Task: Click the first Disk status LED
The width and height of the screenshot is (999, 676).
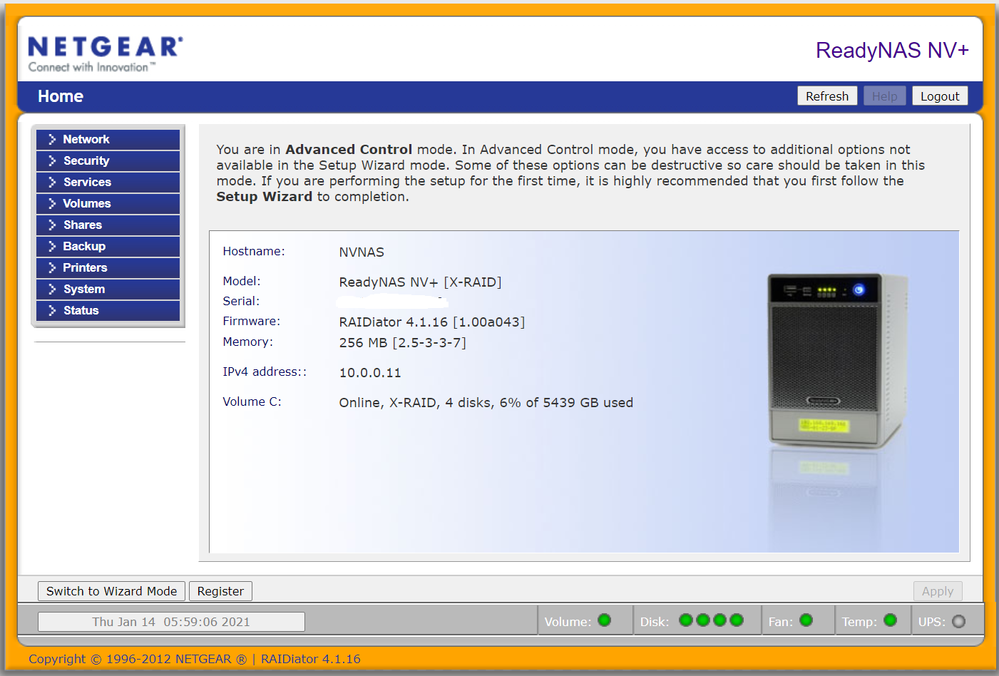Action: [x=686, y=621]
